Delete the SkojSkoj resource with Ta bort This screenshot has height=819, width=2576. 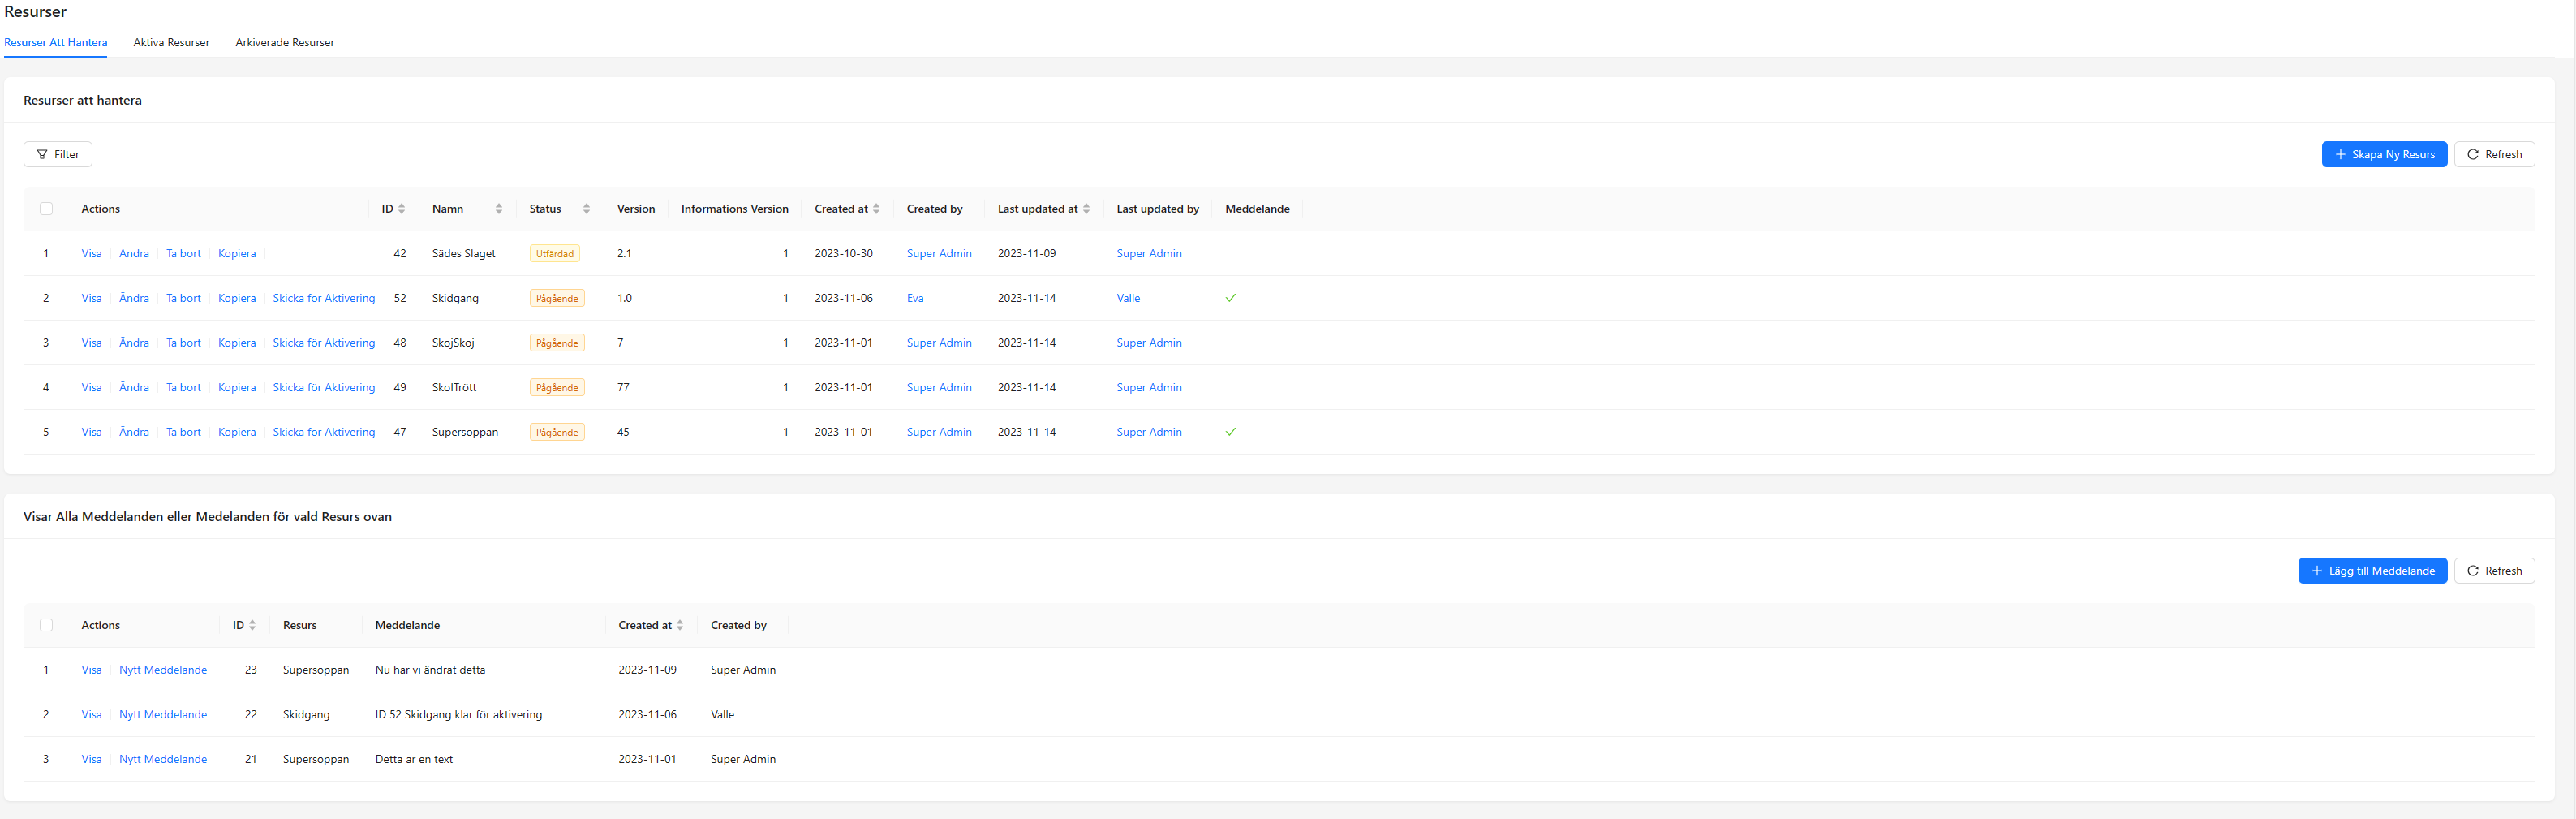pos(184,343)
